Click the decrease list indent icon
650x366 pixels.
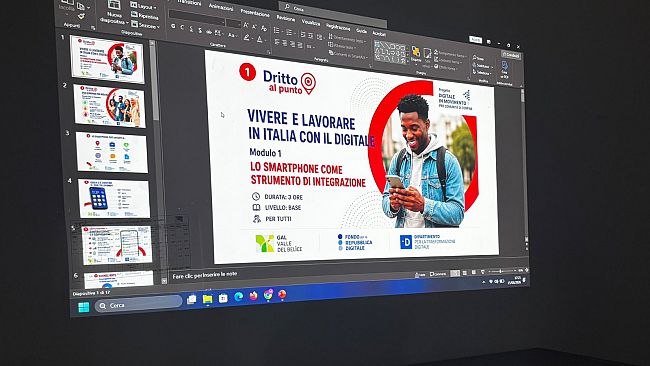coord(302,34)
